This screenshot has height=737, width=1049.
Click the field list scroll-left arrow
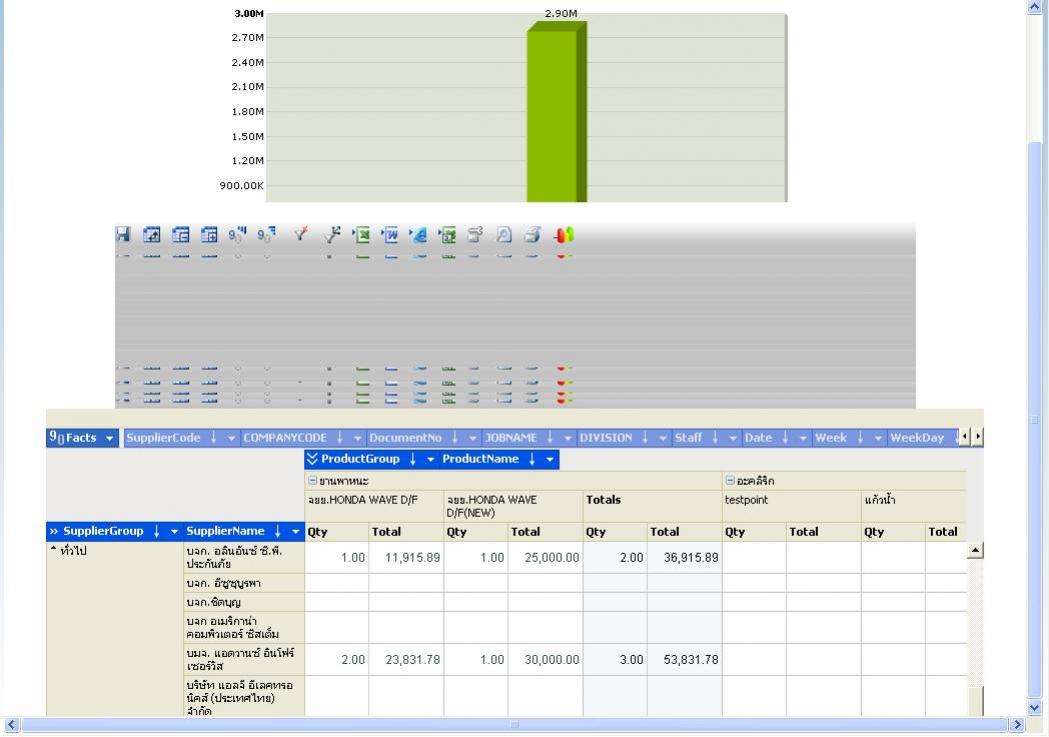[x=965, y=437]
